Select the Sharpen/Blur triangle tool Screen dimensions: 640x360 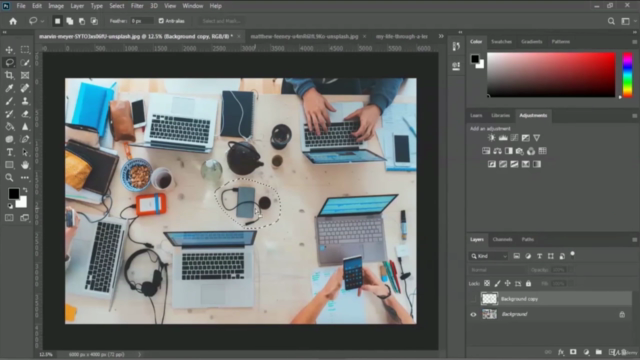[x=25, y=127]
